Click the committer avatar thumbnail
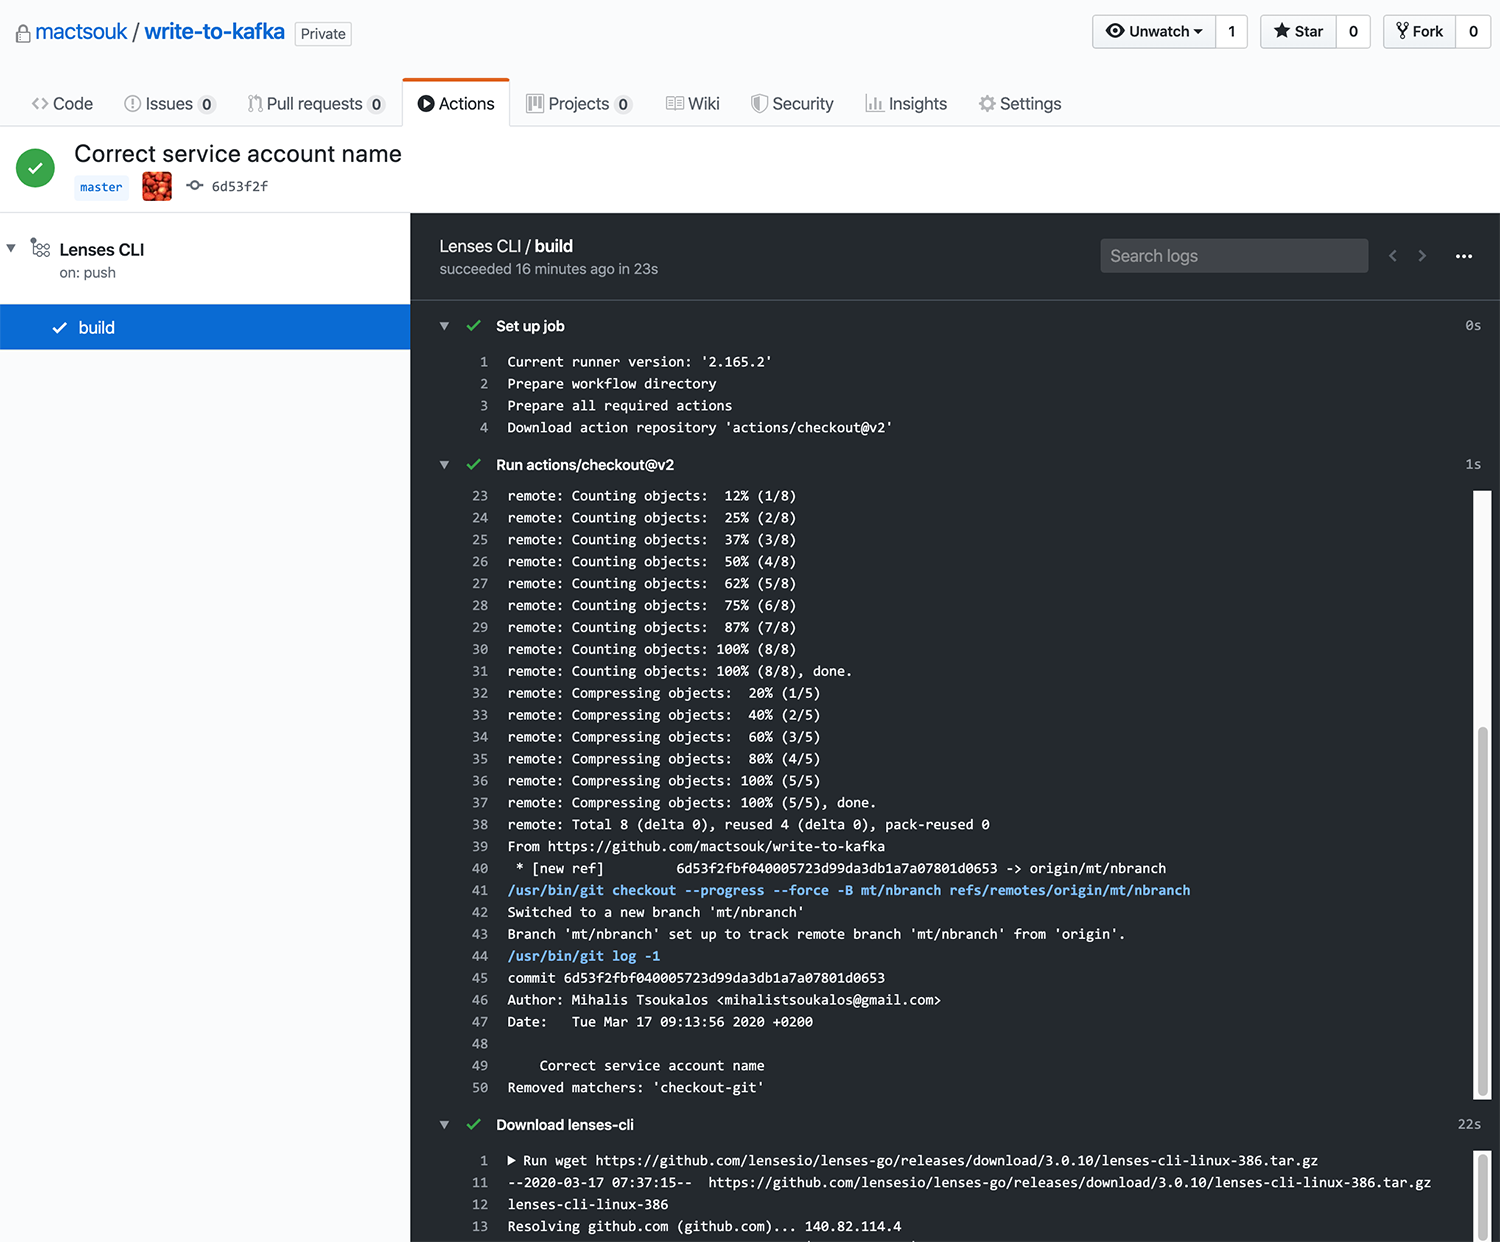This screenshot has height=1242, width=1500. (157, 186)
